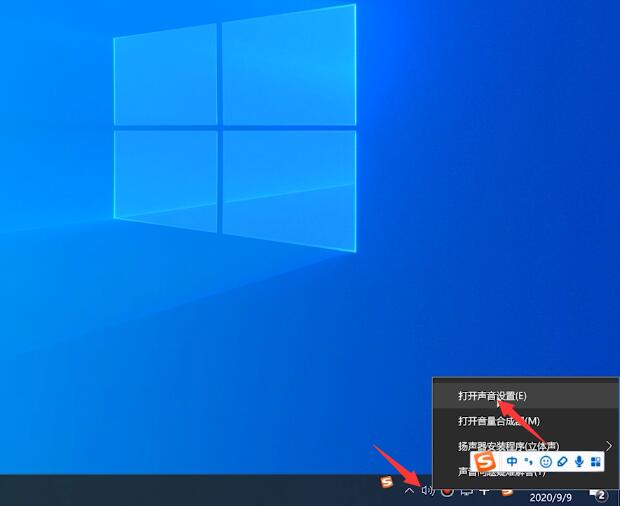Click the red record icon in the tray
This screenshot has height=506, width=620.
click(x=447, y=491)
